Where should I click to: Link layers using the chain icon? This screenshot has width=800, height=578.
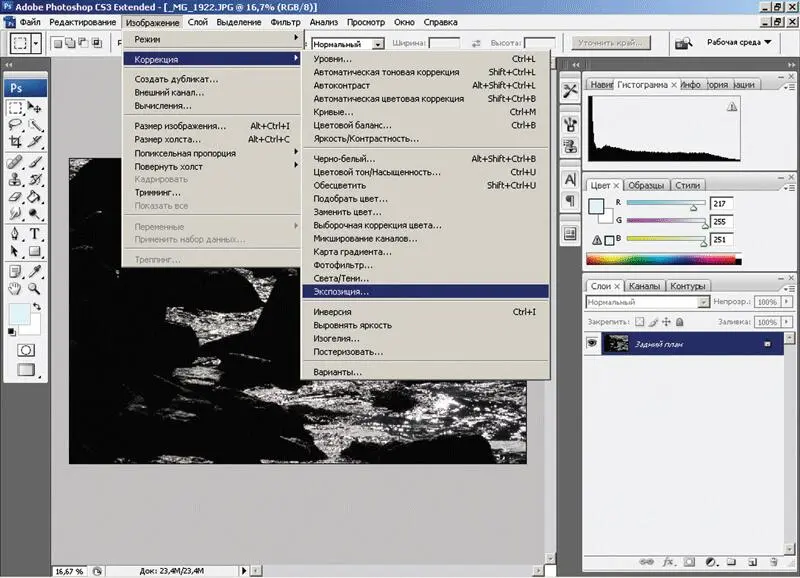[x=646, y=562]
